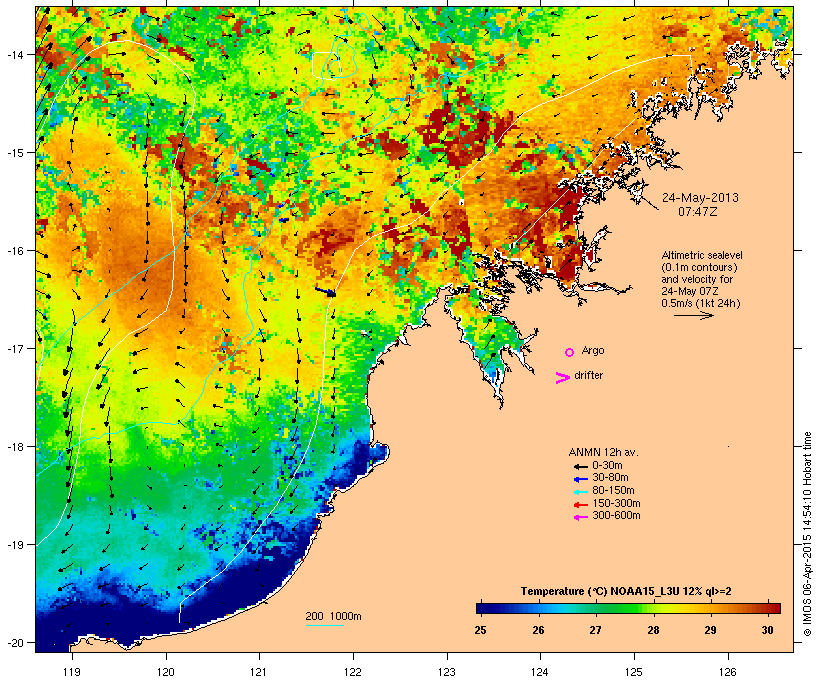
Task: Click the magenta drifter arrowhead legend marker
Action: pyautogui.click(x=563, y=378)
